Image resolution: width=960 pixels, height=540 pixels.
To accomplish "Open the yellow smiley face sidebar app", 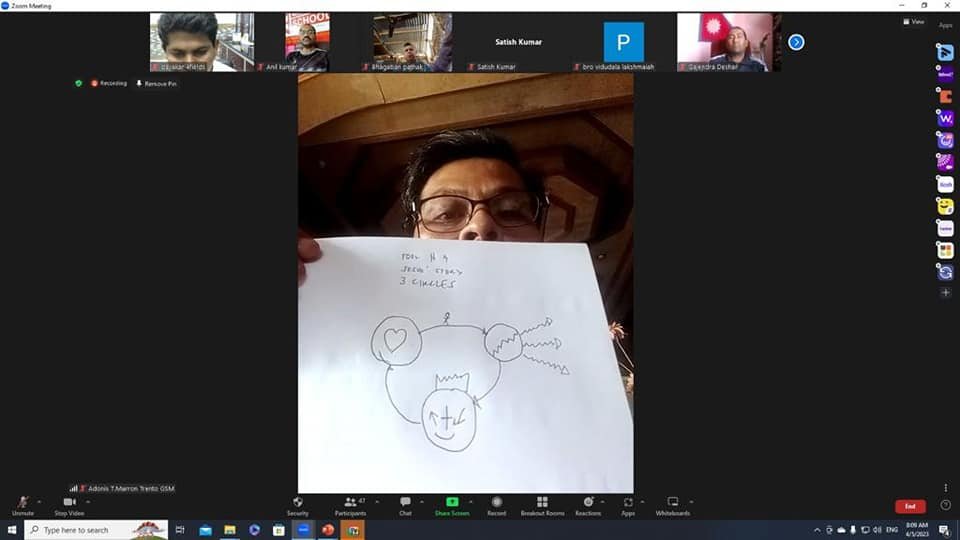I will (x=945, y=207).
